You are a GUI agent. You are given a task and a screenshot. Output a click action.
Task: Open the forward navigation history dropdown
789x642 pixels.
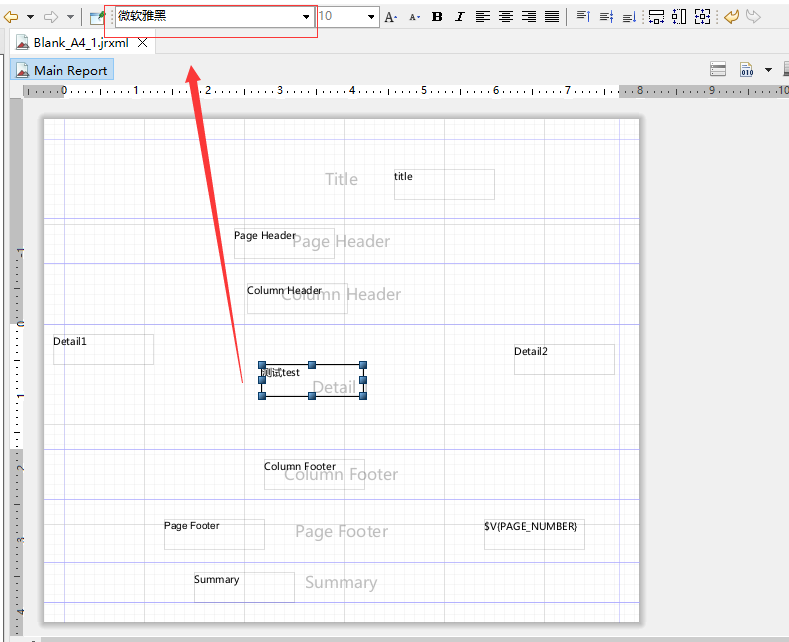click(70, 17)
